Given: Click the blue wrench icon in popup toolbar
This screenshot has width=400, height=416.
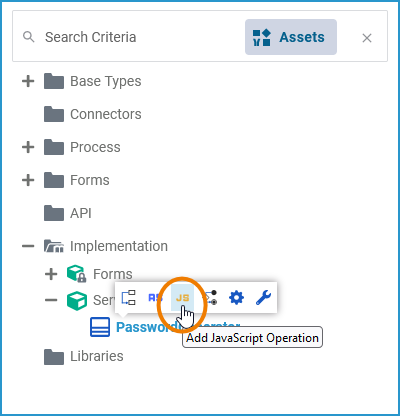Looking at the screenshot, I should 263,298.
